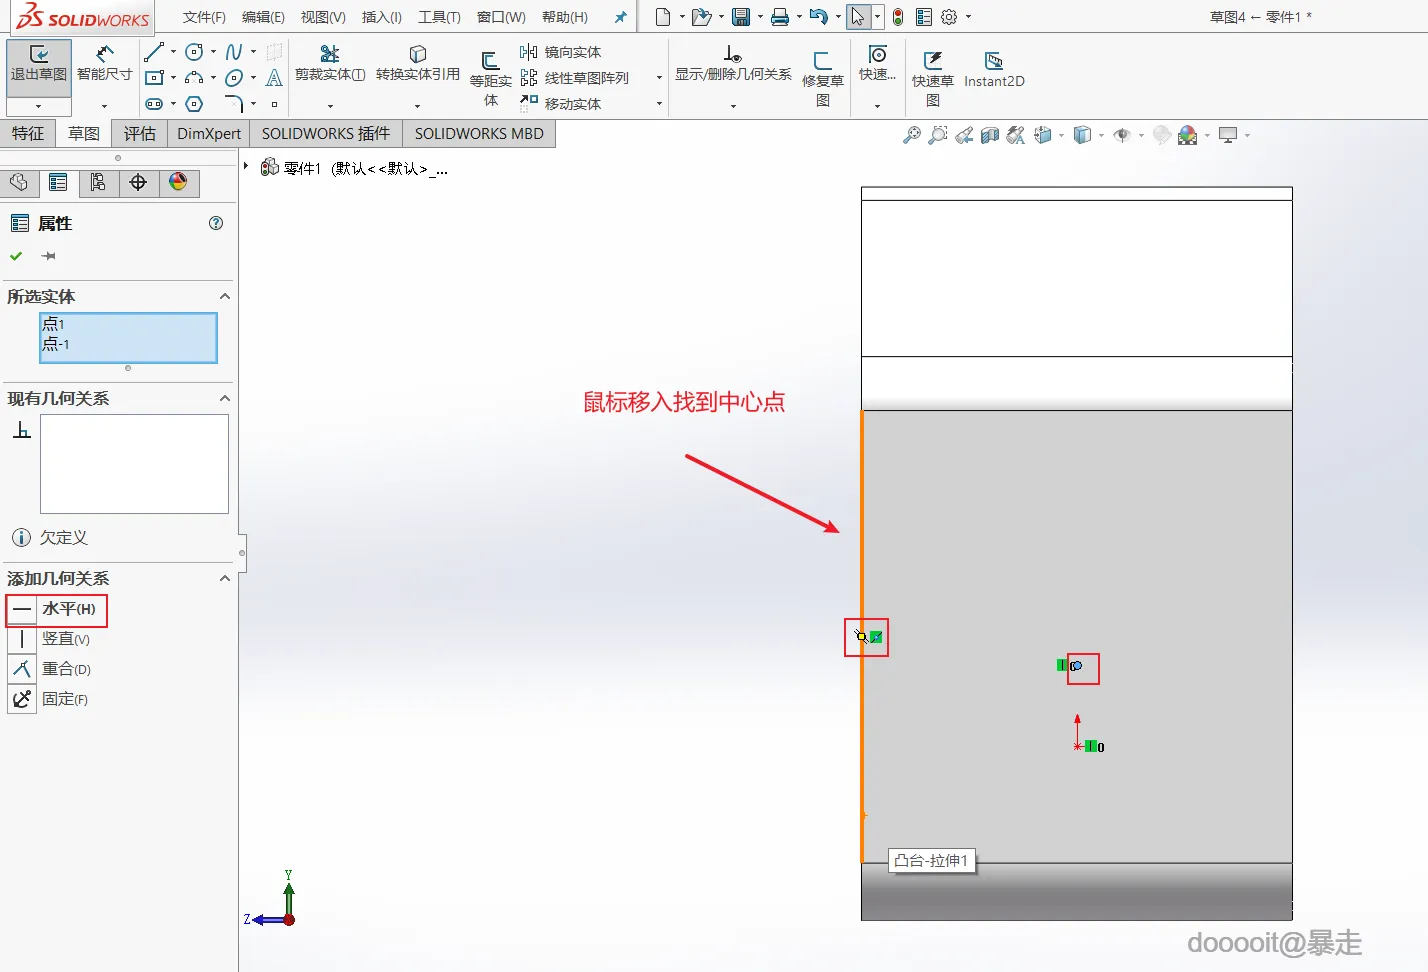Click Repair Sketch (修复草图)
The height and width of the screenshot is (972, 1428).
pyautogui.click(x=823, y=78)
